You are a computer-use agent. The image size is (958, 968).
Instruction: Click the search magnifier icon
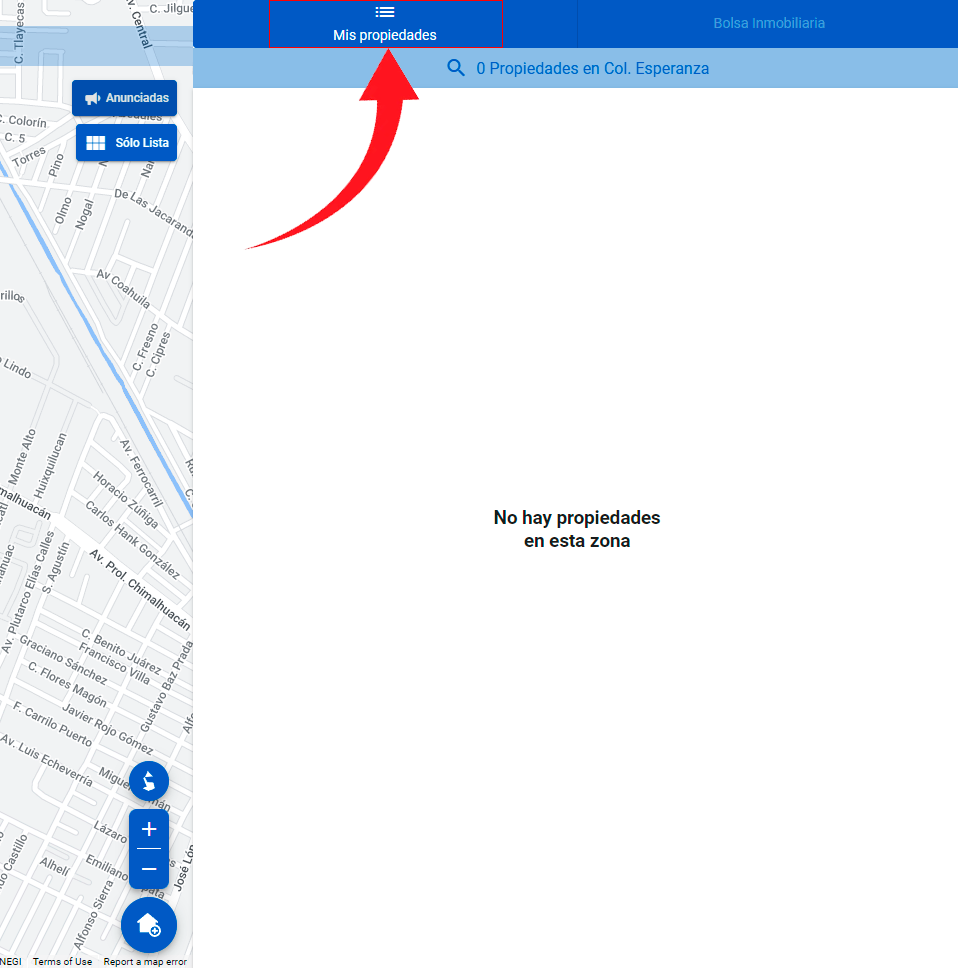(x=456, y=68)
